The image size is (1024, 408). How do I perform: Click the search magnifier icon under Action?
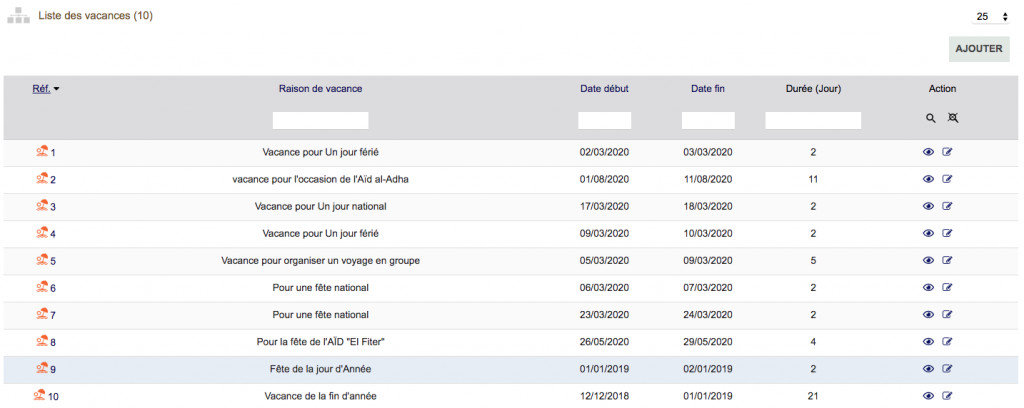[x=930, y=118]
